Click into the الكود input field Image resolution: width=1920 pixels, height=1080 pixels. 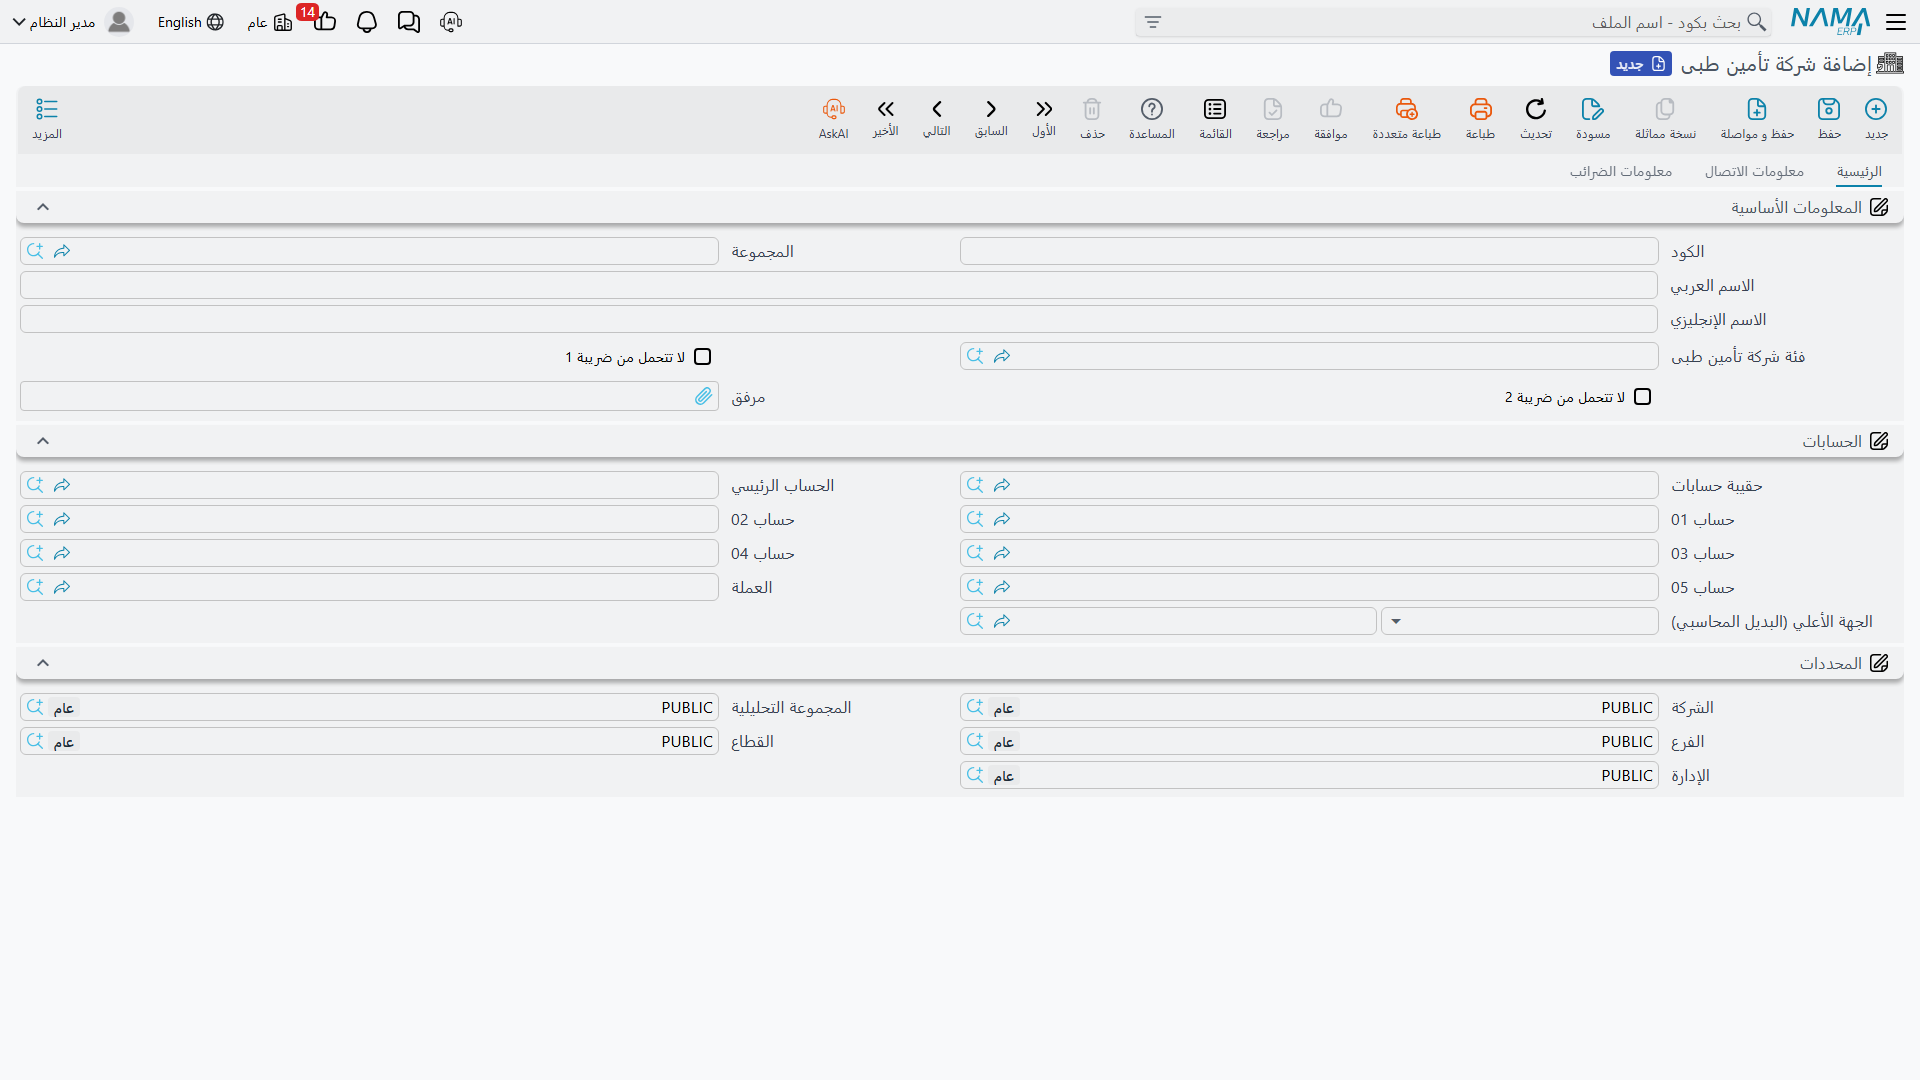click(x=1309, y=251)
